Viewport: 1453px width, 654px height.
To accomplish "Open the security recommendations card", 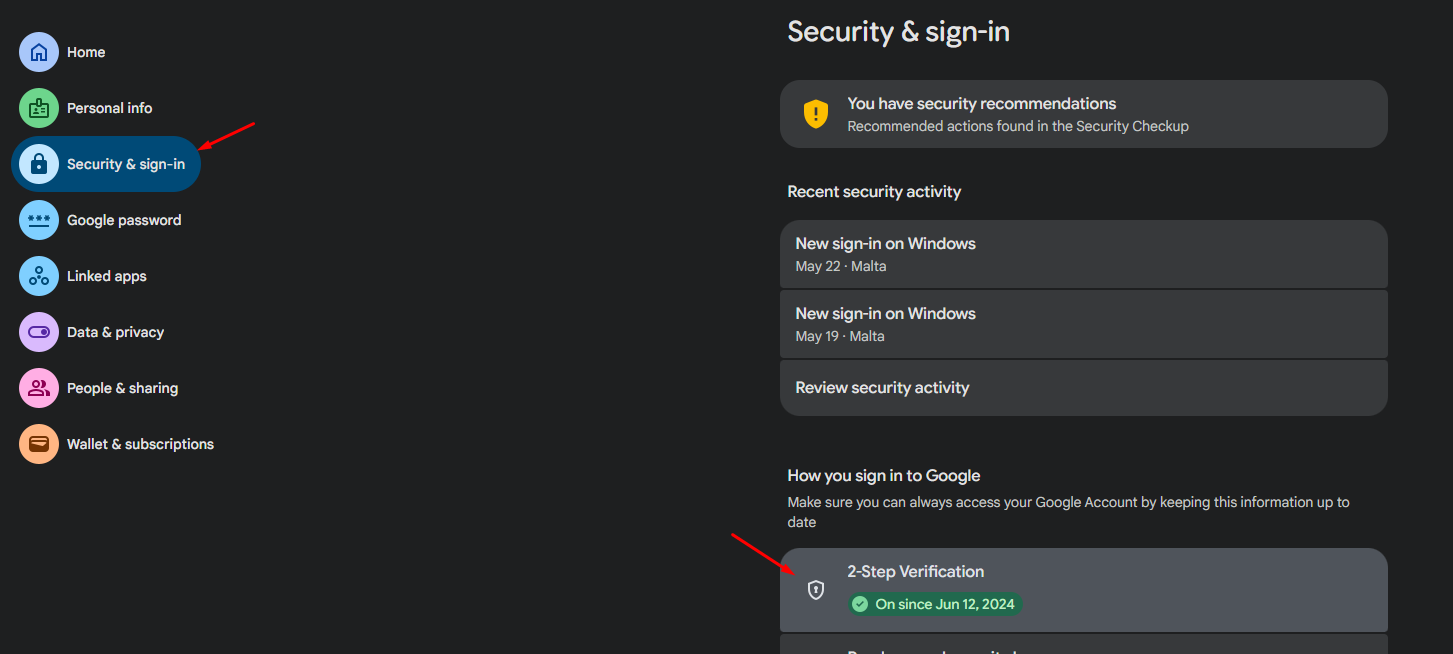I will tap(1084, 114).
